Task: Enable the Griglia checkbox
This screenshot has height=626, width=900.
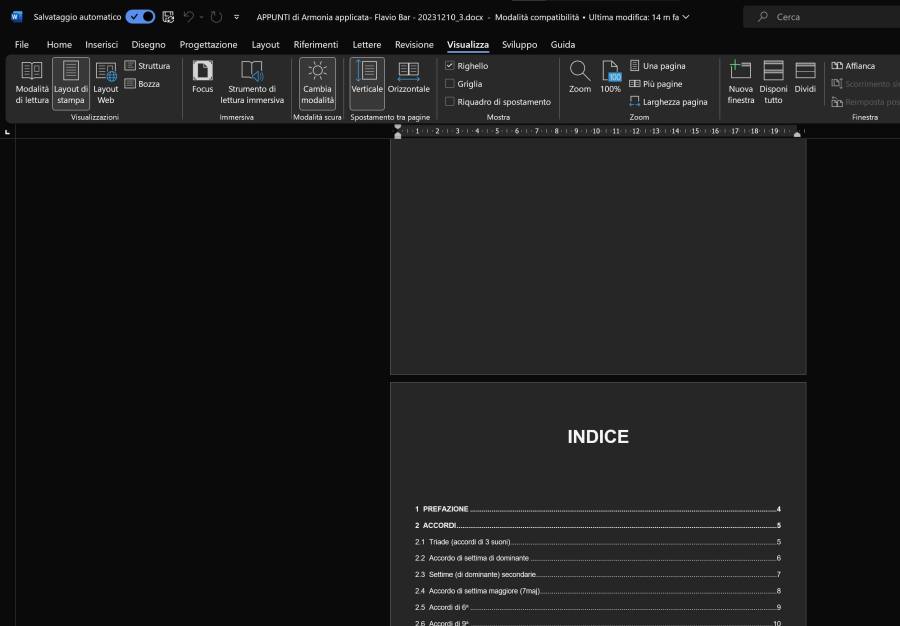Action: pos(450,84)
